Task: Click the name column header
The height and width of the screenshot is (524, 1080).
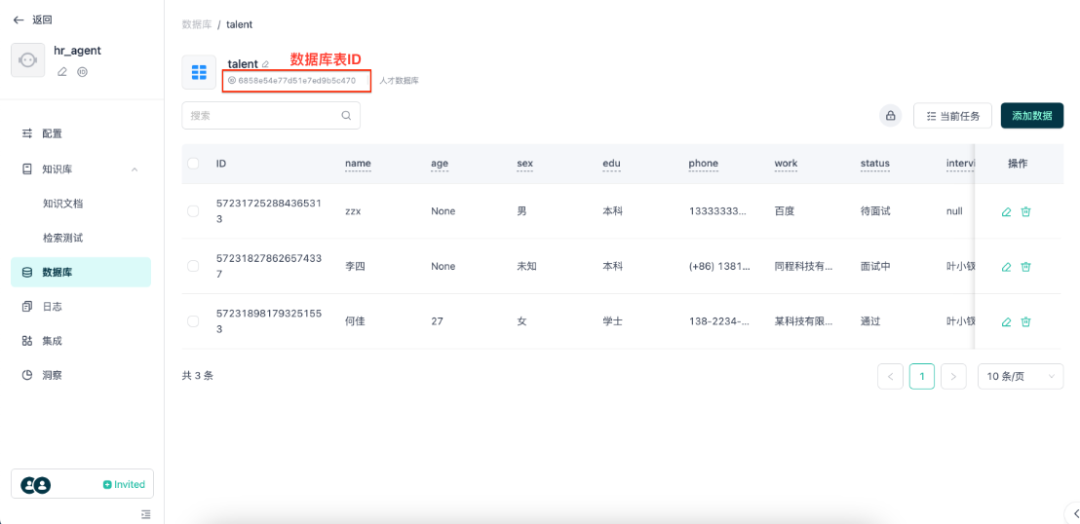Action: [358, 164]
